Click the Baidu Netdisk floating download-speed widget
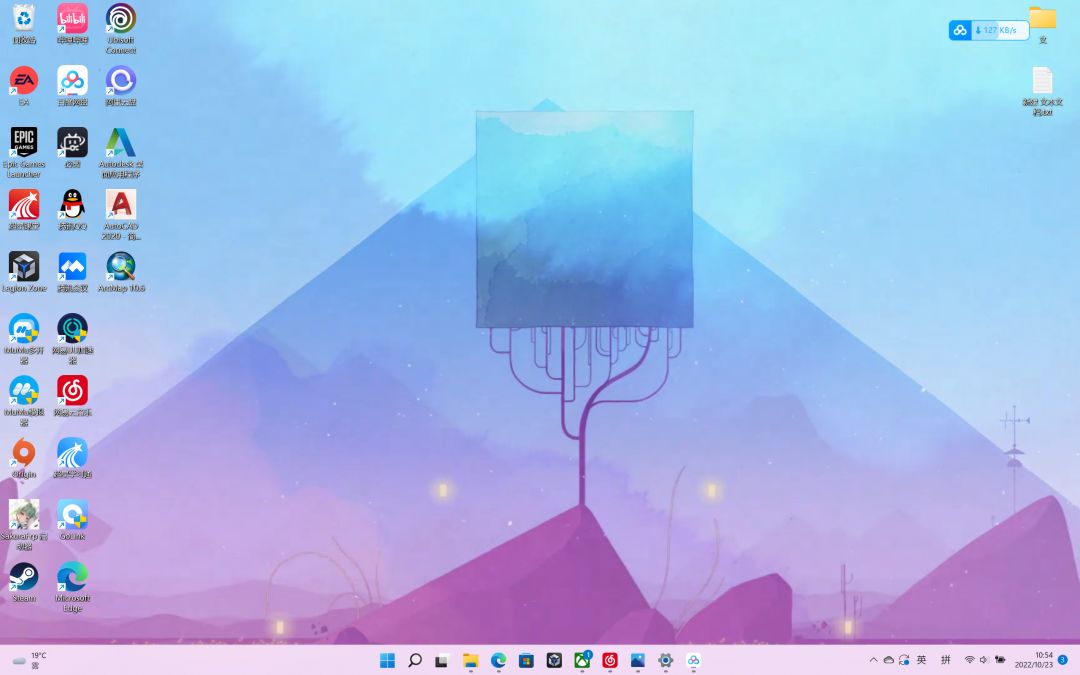Image resolution: width=1080 pixels, height=675 pixels. click(x=988, y=30)
